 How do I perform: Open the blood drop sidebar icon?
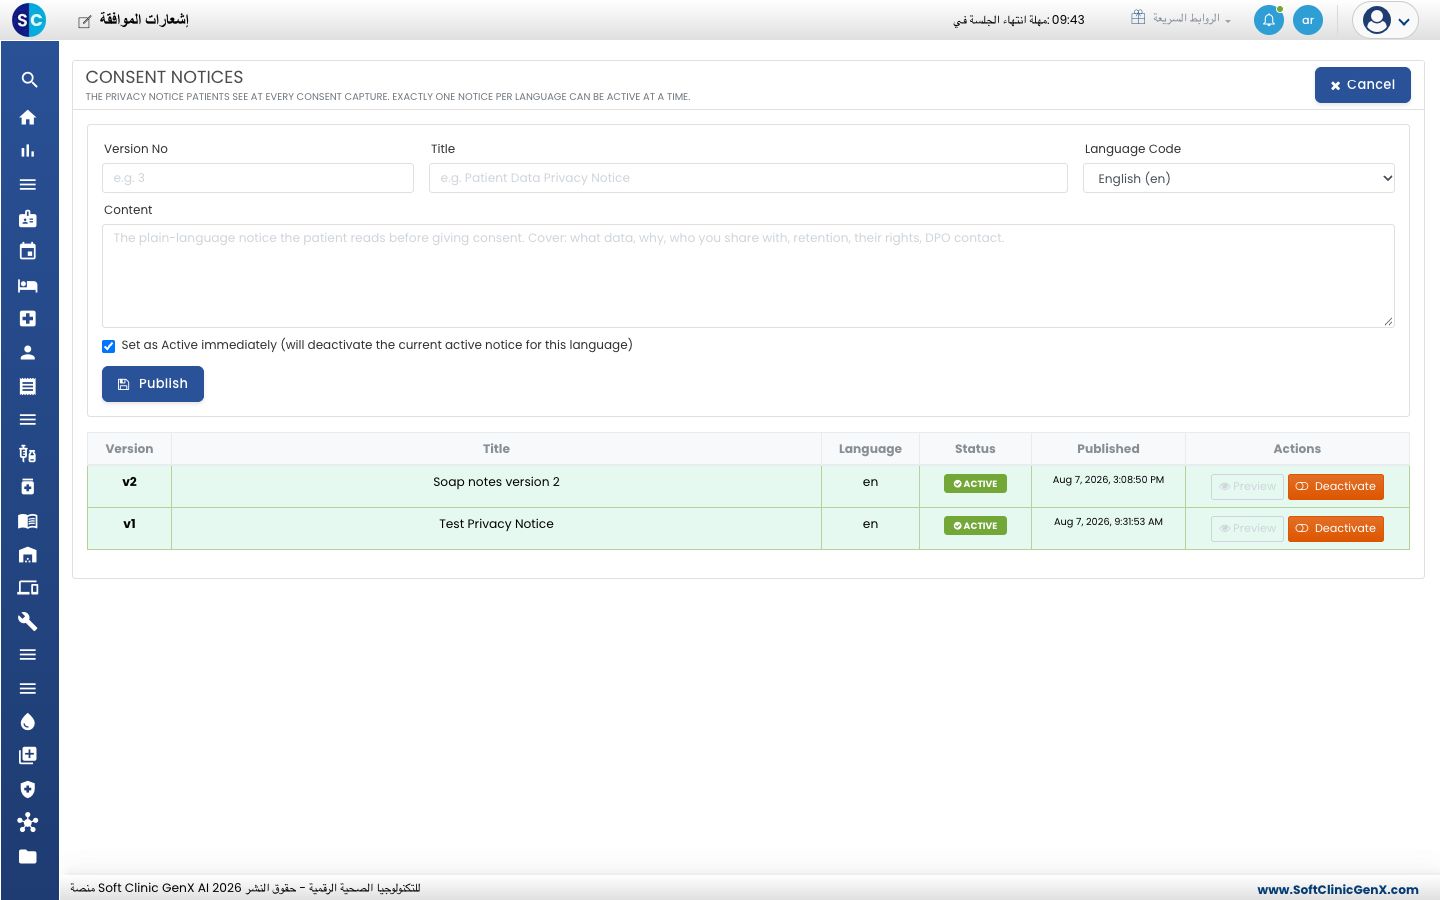coord(28,722)
